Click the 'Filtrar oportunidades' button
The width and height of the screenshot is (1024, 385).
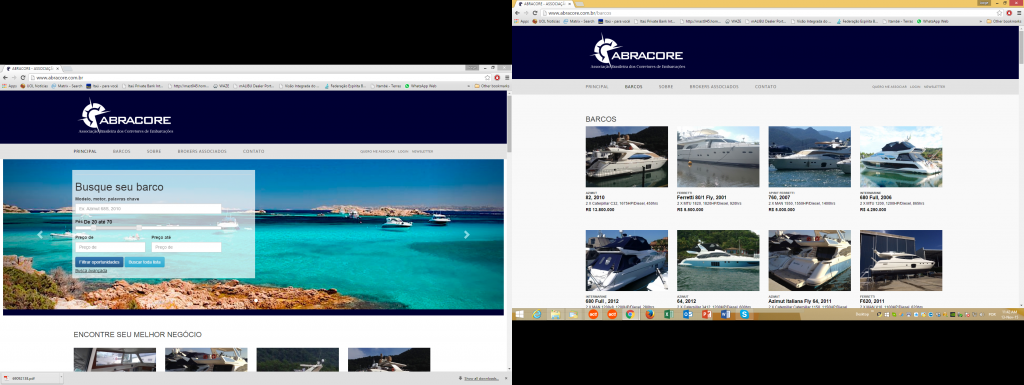[99, 262]
